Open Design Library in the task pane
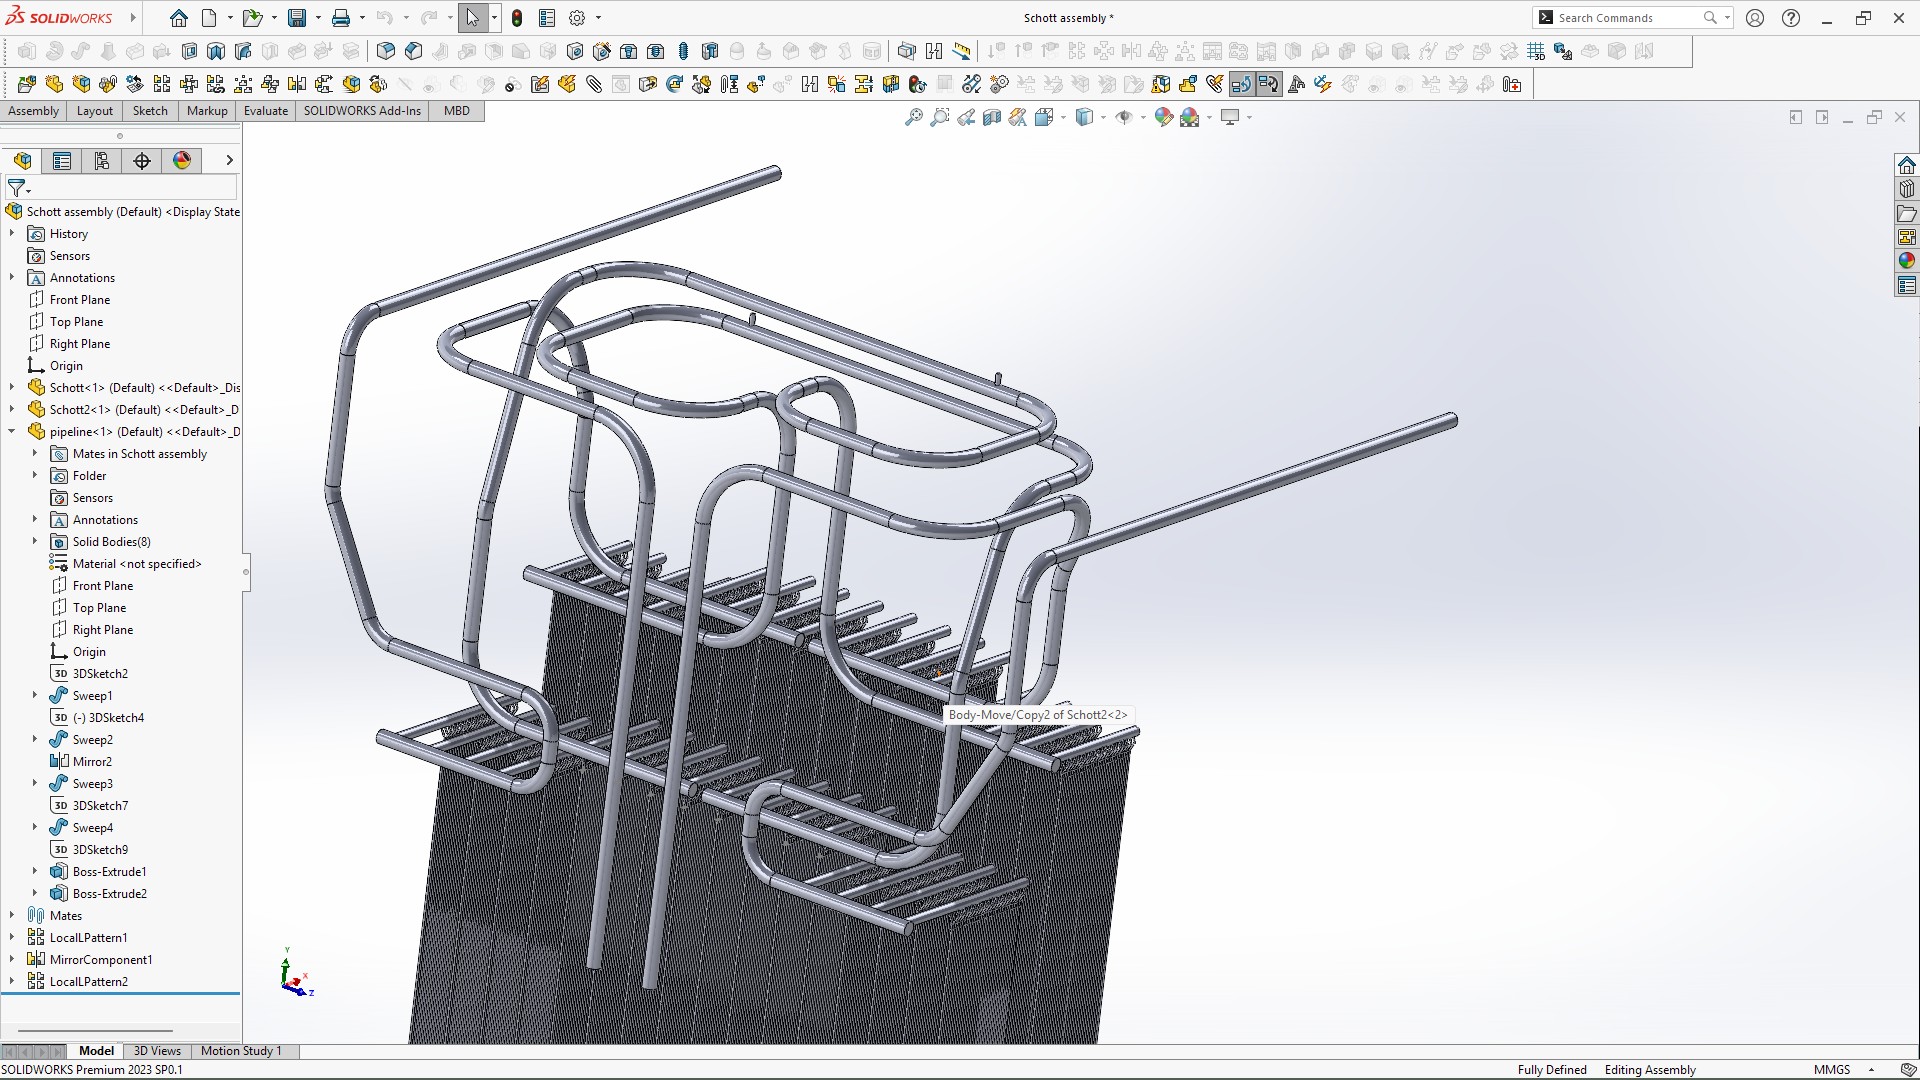 [x=1906, y=189]
